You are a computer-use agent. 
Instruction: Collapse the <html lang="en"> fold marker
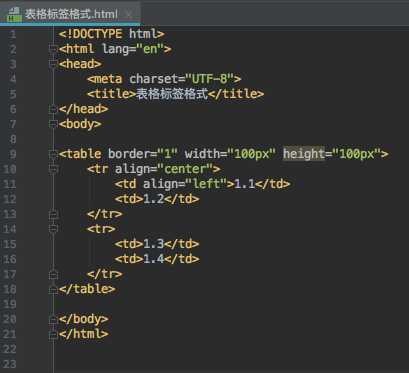click(53, 49)
